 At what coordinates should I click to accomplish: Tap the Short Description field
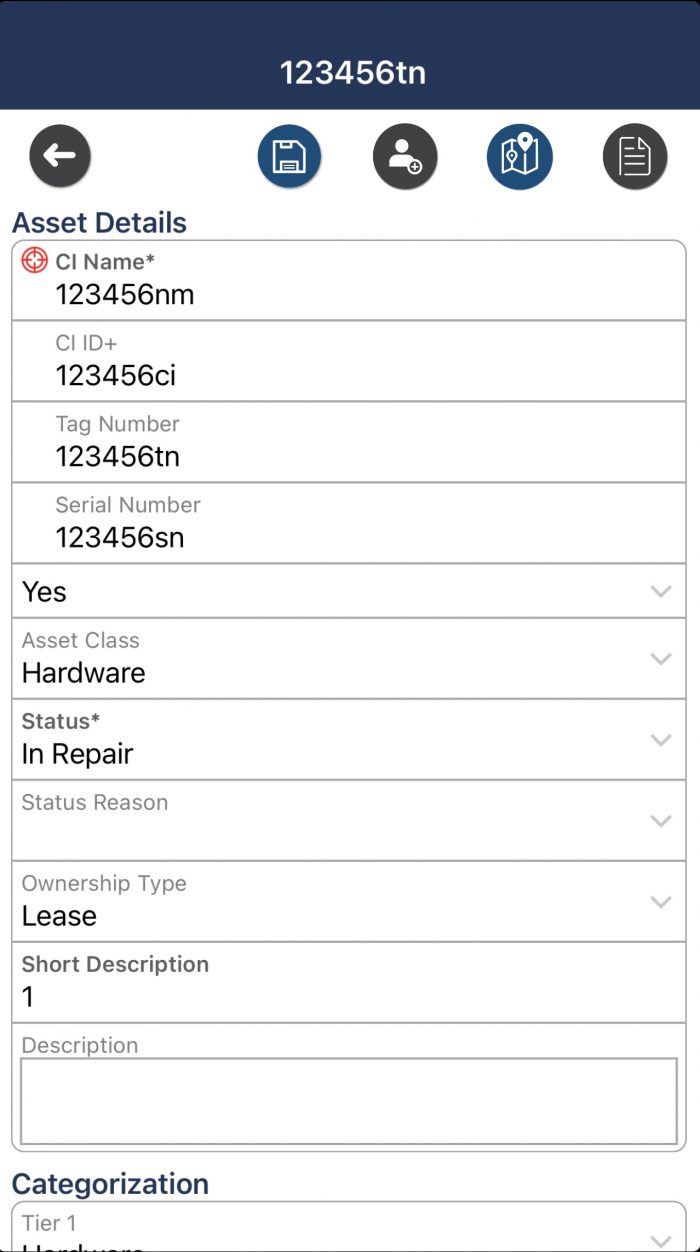350,996
